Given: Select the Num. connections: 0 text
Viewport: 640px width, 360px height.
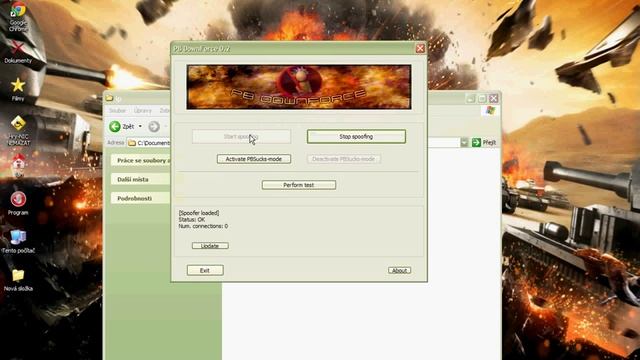Looking at the screenshot, I should point(203,226).
